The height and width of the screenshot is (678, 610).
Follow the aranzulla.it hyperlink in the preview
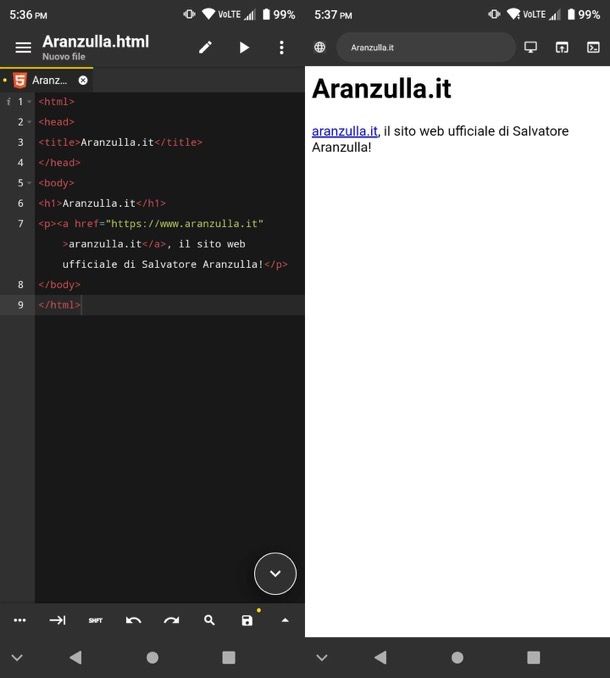pyautogui.click(x=345, y=131)
